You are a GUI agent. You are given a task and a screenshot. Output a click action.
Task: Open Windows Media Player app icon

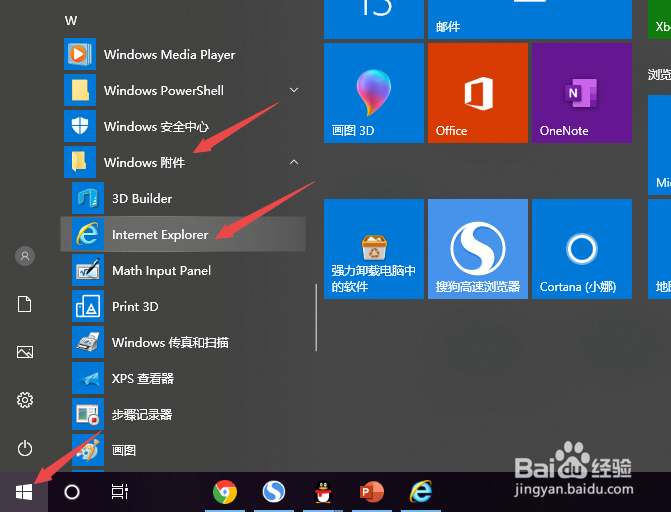tap(80, 54)
